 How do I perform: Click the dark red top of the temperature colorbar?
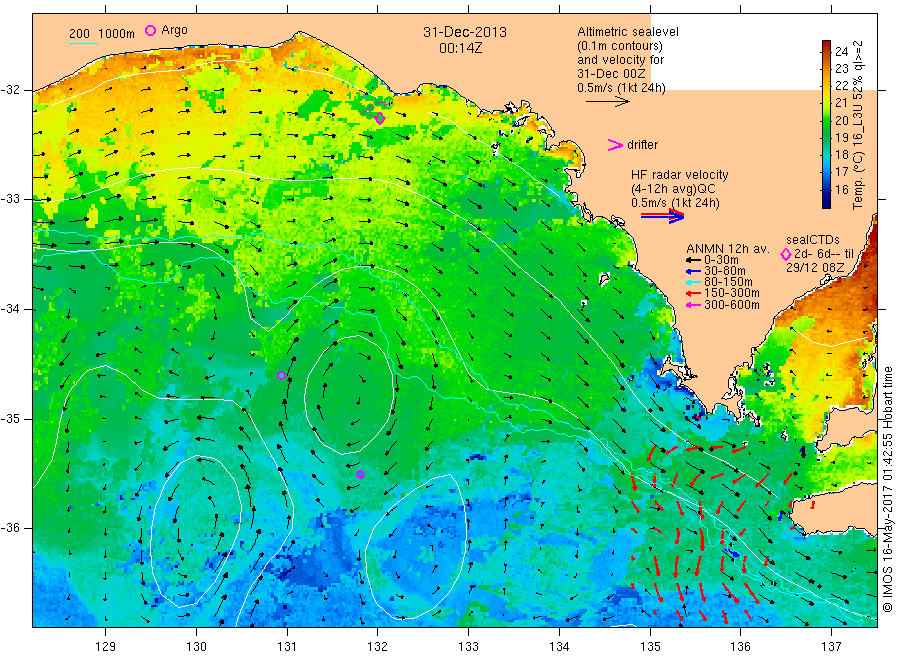[x=826, y=45]
